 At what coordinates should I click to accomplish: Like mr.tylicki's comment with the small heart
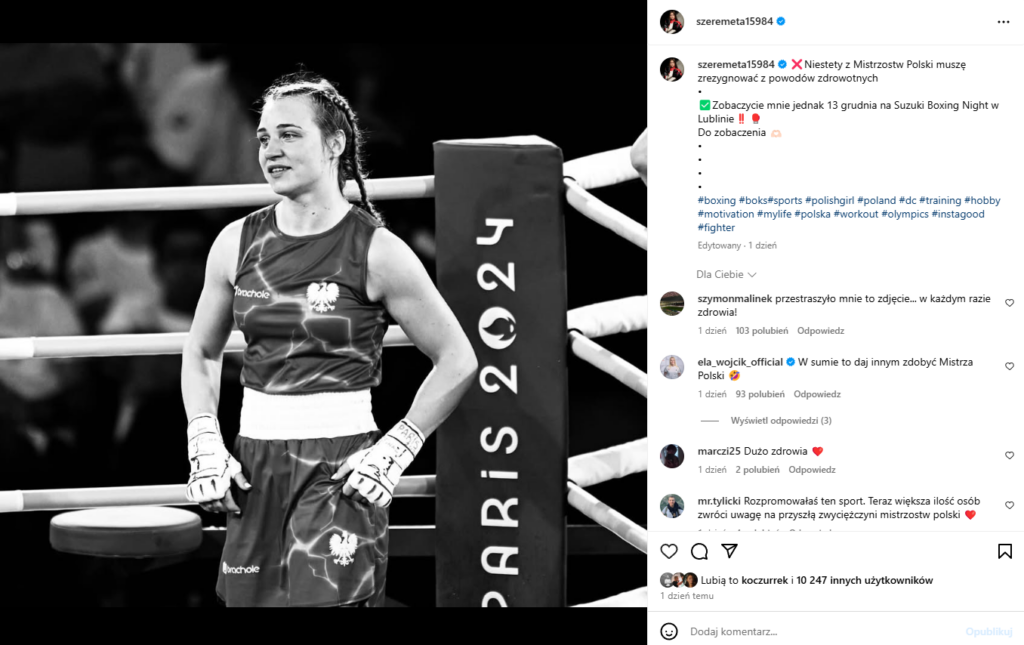click(x=1009, y=505)
